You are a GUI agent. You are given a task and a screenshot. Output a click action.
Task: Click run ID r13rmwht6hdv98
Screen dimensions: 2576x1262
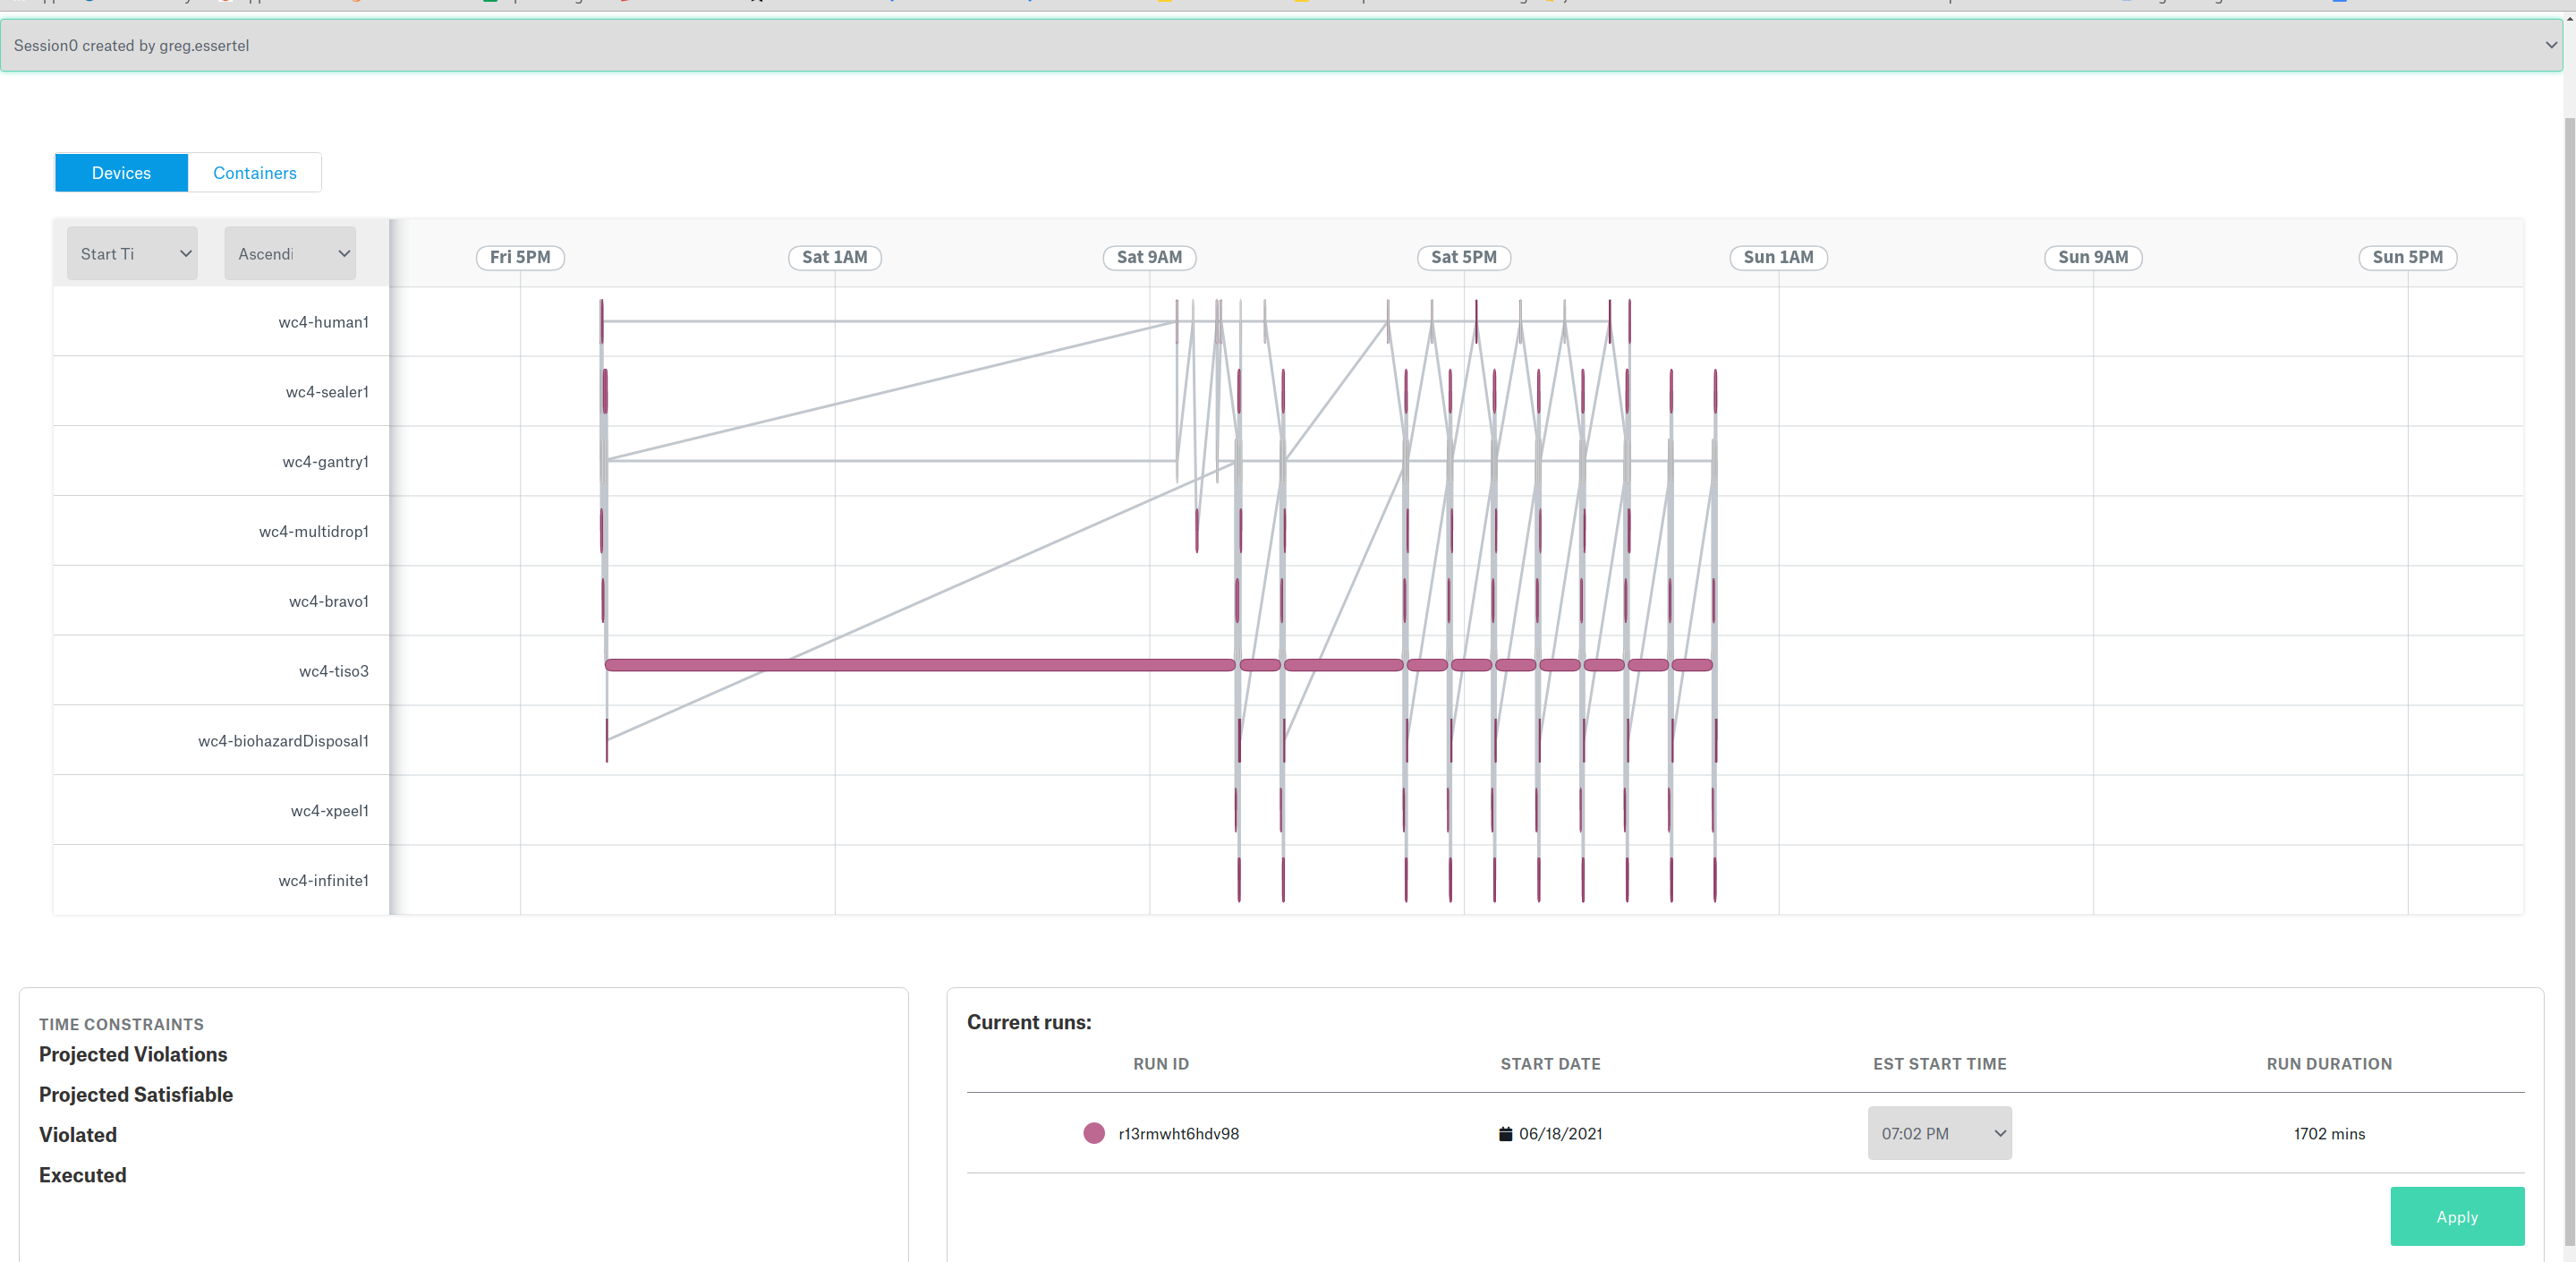coord(1178,1133)
